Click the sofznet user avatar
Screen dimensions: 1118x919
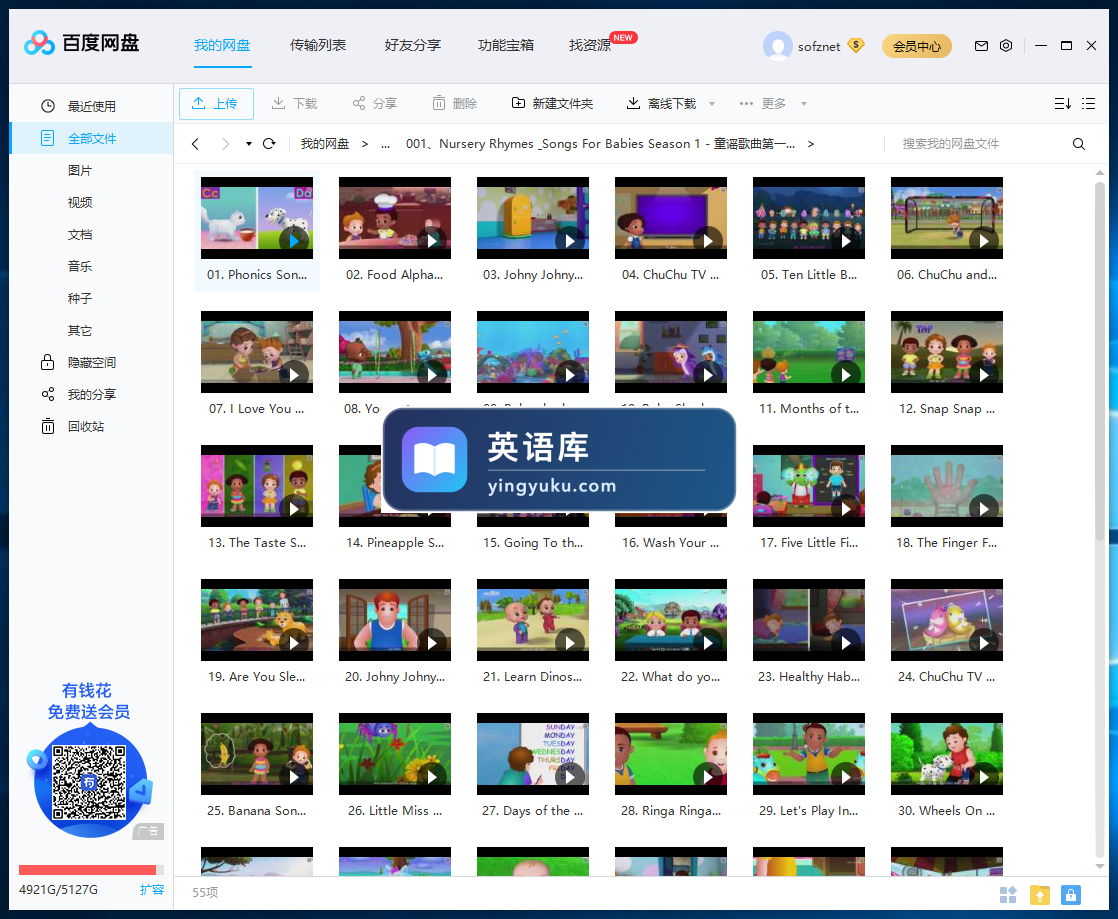[777, 46]
